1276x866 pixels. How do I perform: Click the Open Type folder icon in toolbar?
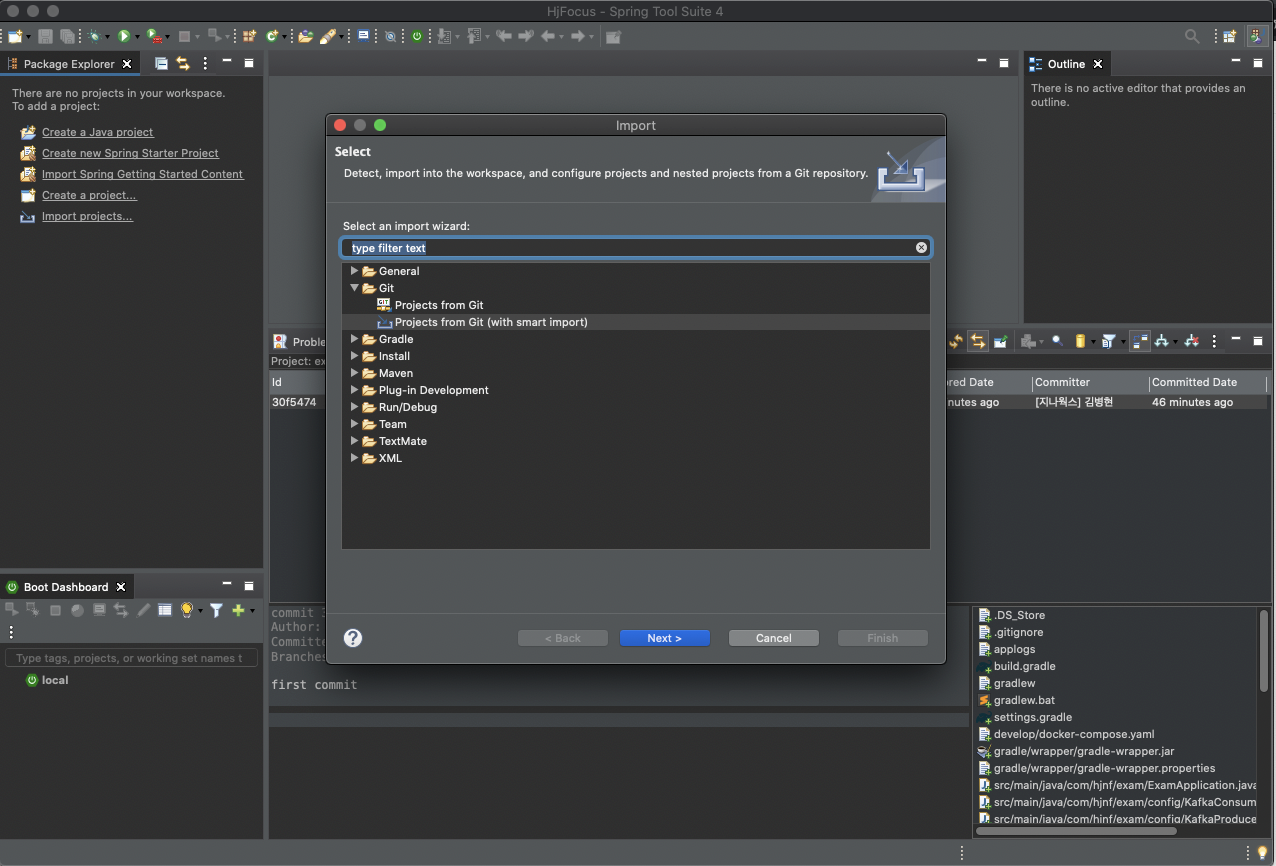(306, 36)
